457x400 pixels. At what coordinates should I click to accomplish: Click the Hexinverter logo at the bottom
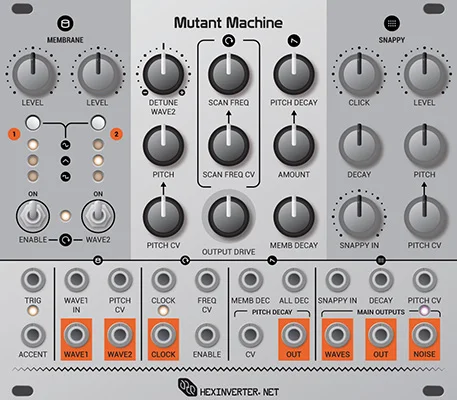[187, 387]
